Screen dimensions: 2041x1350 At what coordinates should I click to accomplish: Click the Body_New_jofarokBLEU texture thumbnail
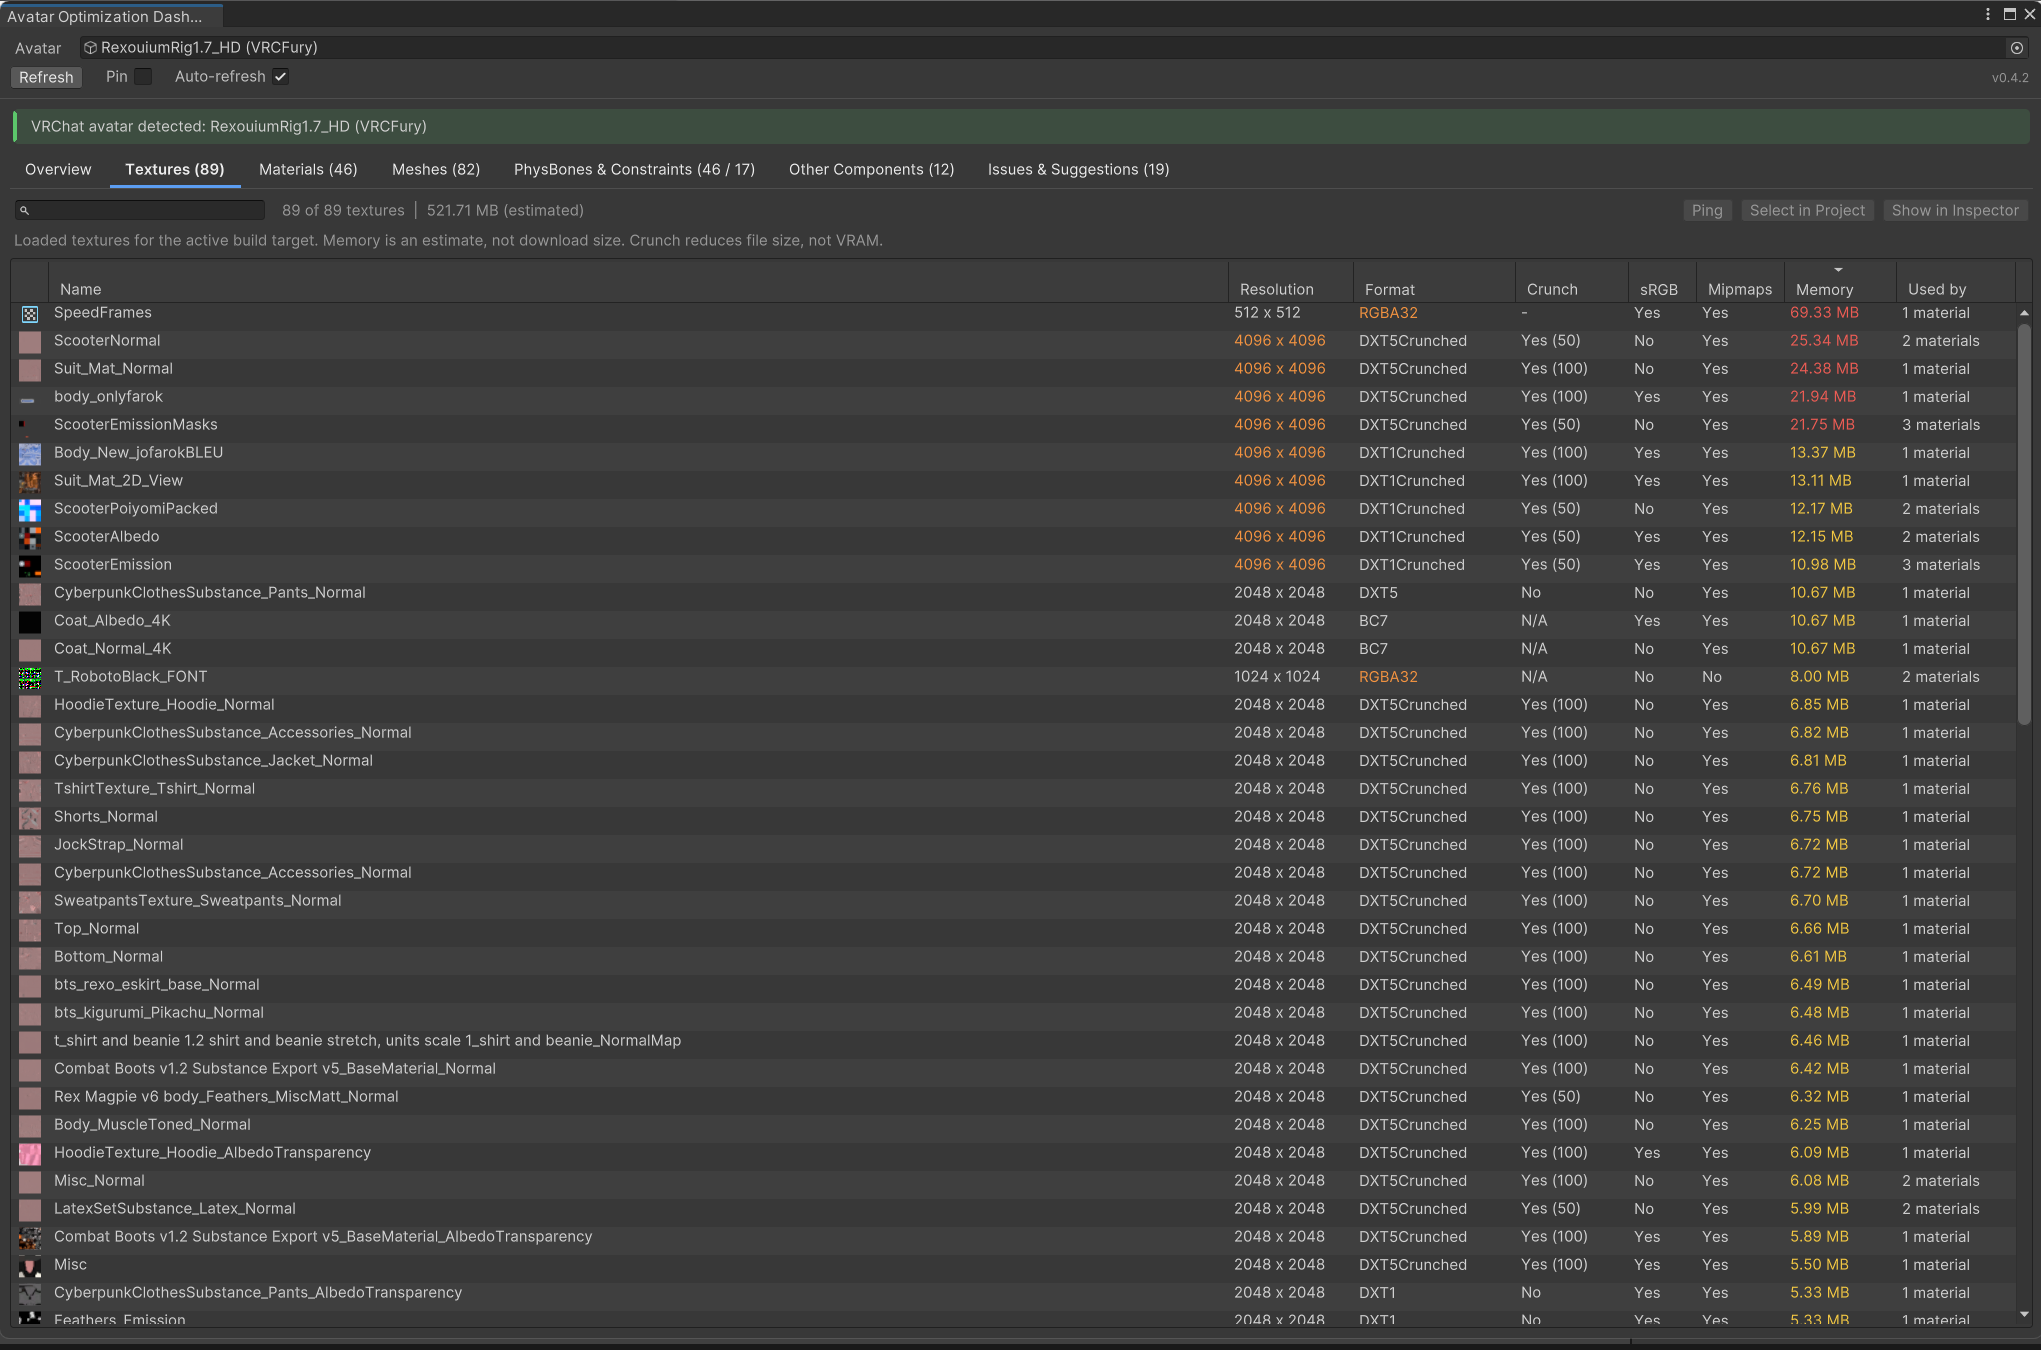pyautogui.click(x=30, y=454)
